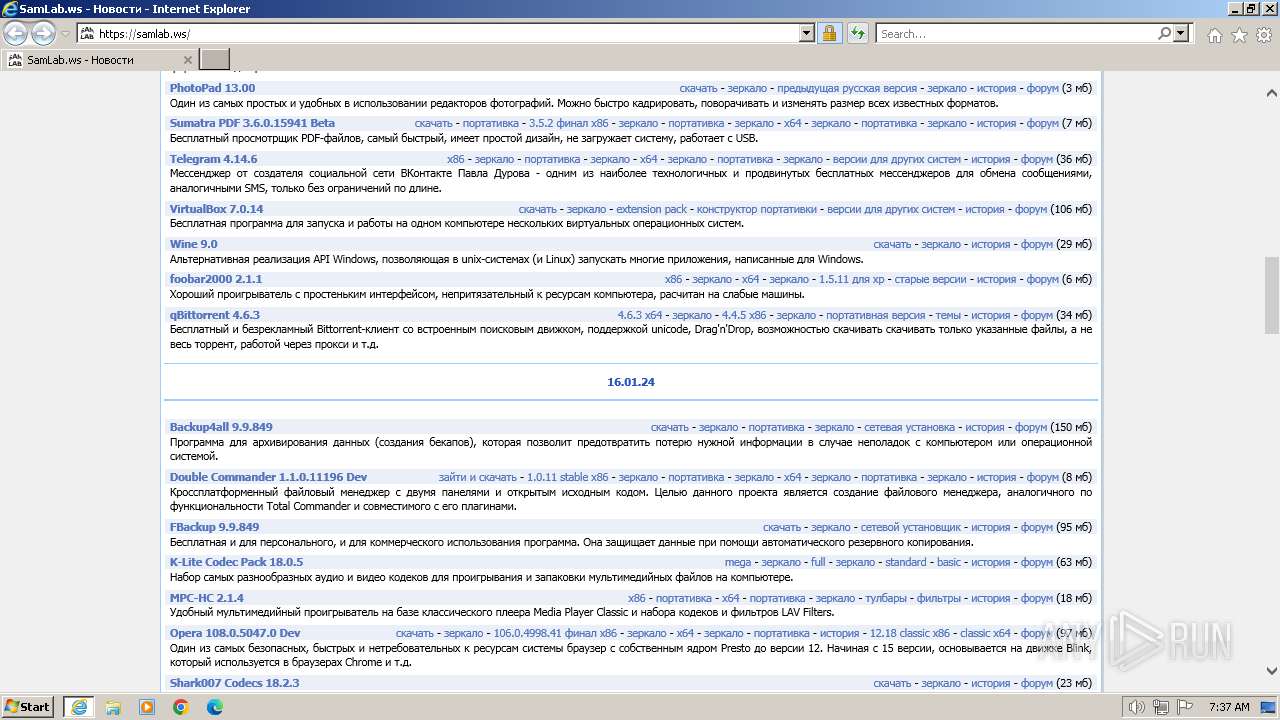Click 1.5.11 для xp link for foobar2000
Viewport: 1280px width, 720px height.
851,279
